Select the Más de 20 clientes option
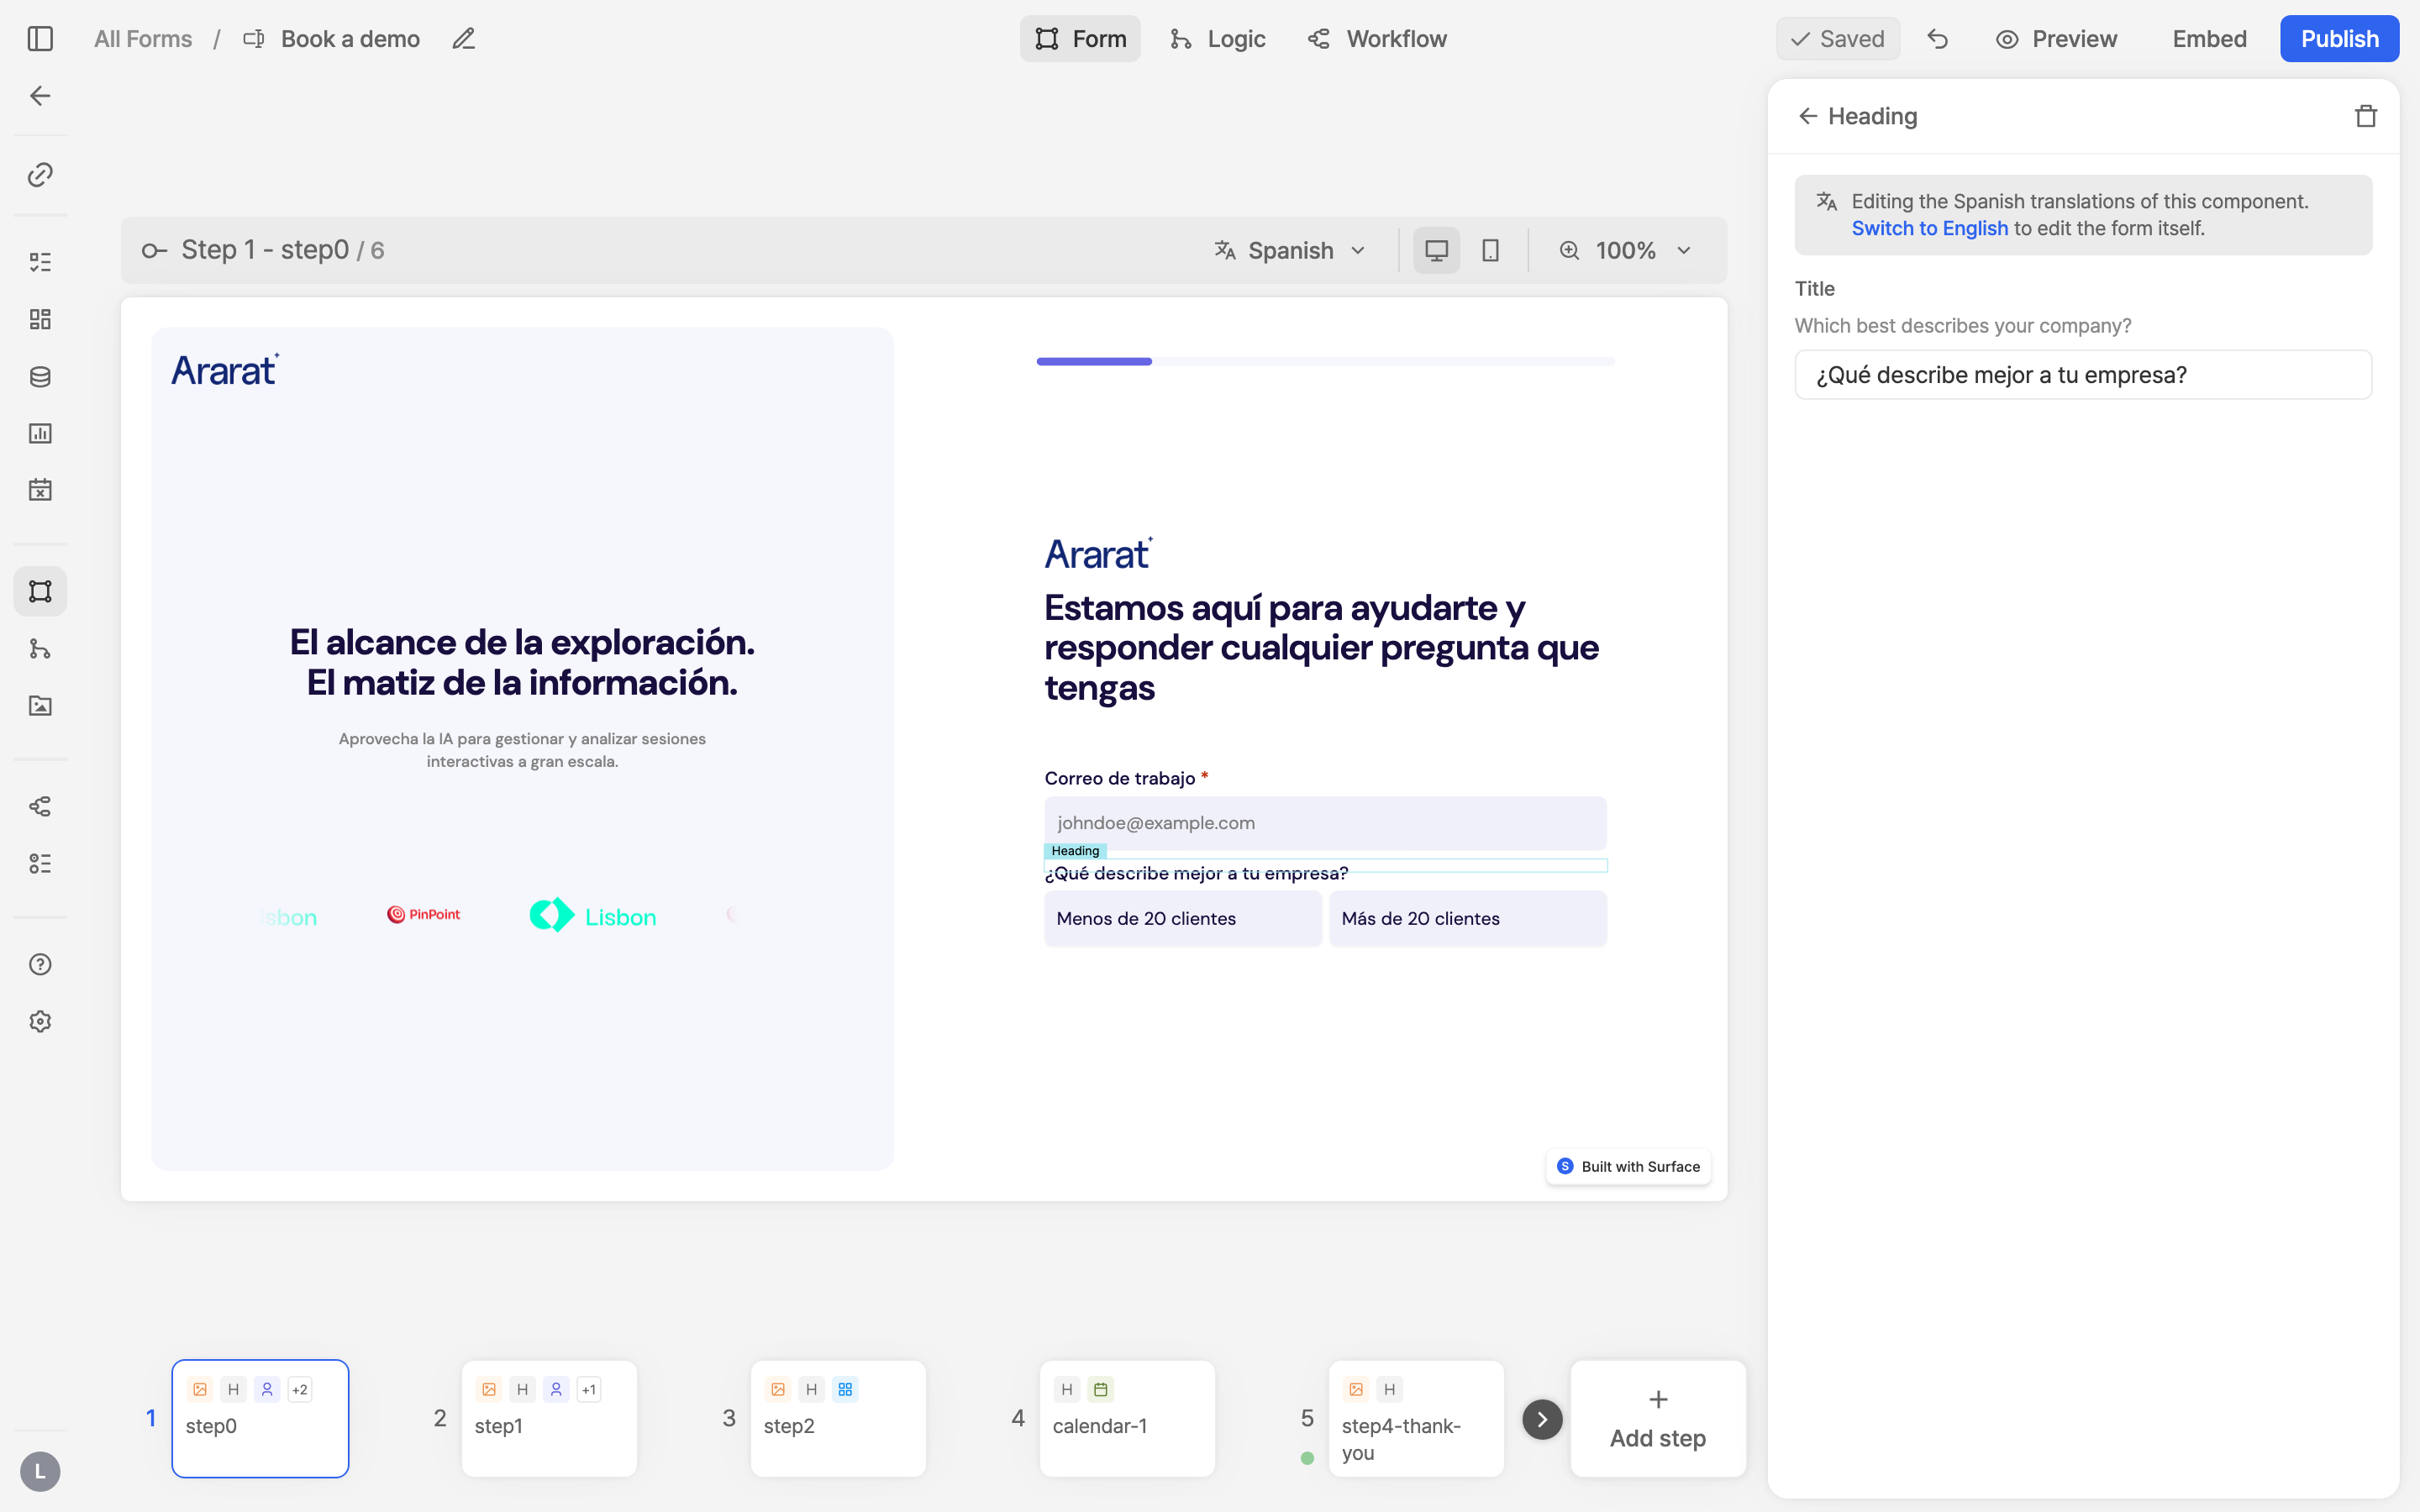This screenshot has height=1512, width=2420. (1468, 918)
